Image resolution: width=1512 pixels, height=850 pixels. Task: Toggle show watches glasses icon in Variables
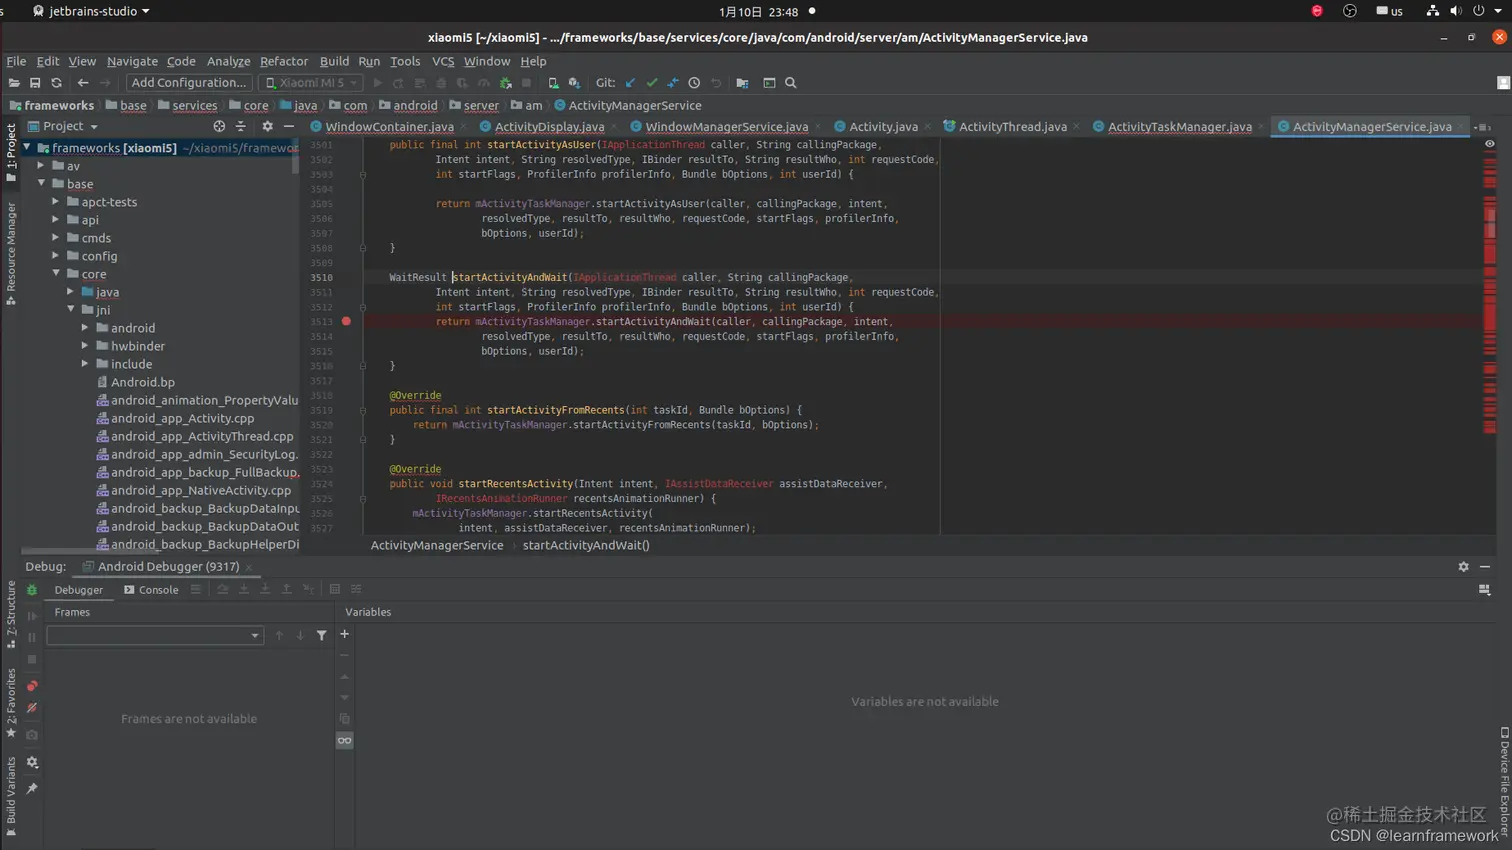(x=345, y=741)
